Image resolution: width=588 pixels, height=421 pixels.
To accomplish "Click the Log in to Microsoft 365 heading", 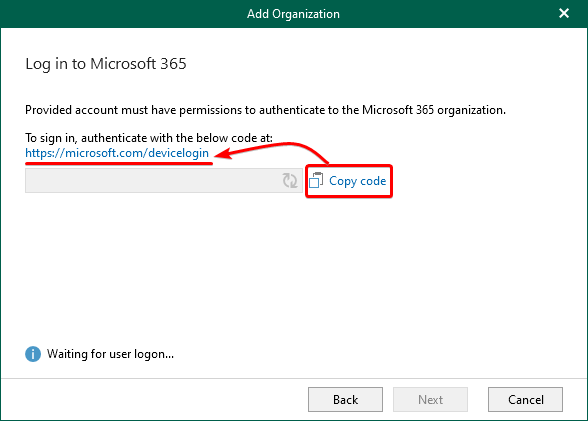I will click(106, 64).
